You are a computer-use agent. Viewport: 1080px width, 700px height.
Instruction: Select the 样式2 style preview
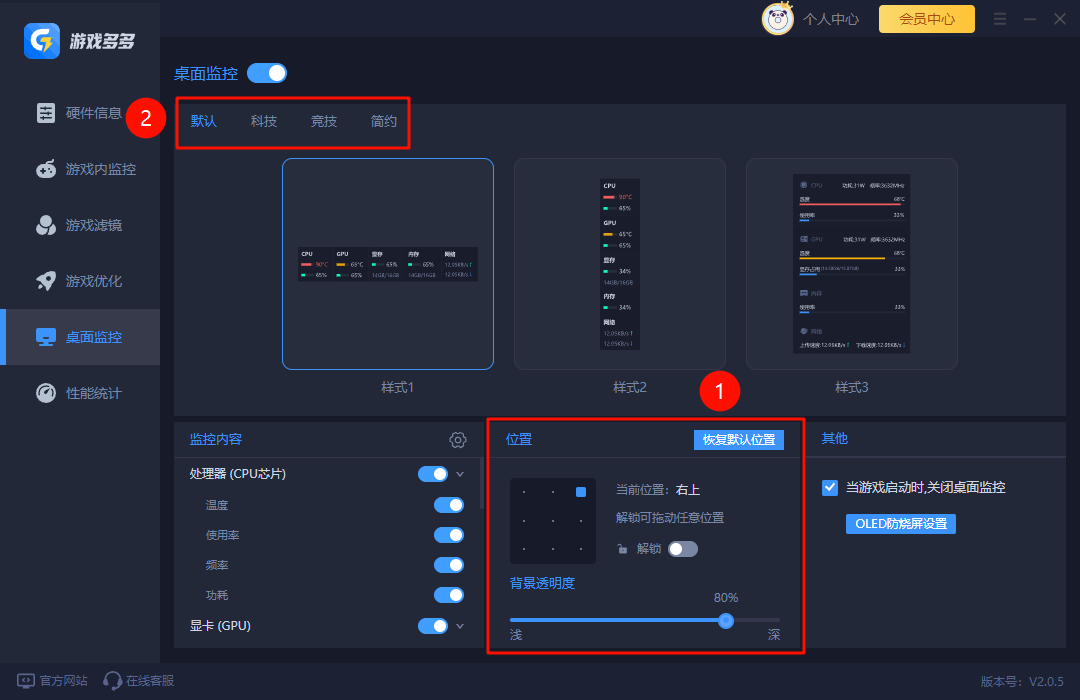tap(619, 263)
